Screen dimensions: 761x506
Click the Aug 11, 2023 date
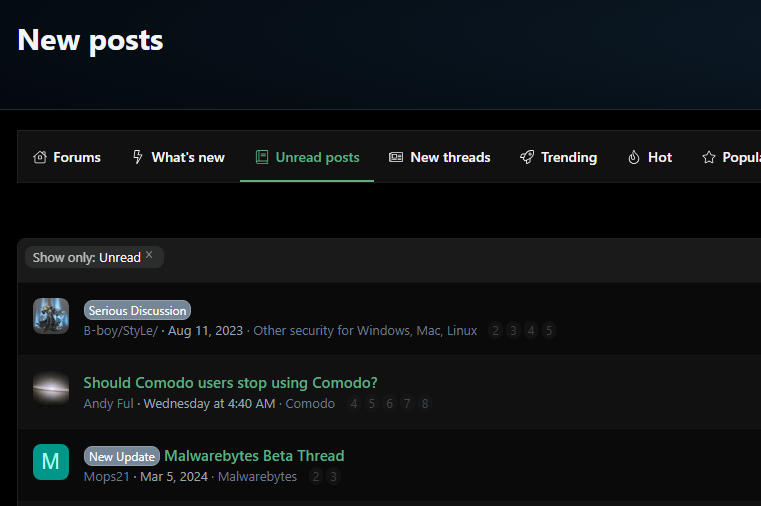tap(205, 331)
